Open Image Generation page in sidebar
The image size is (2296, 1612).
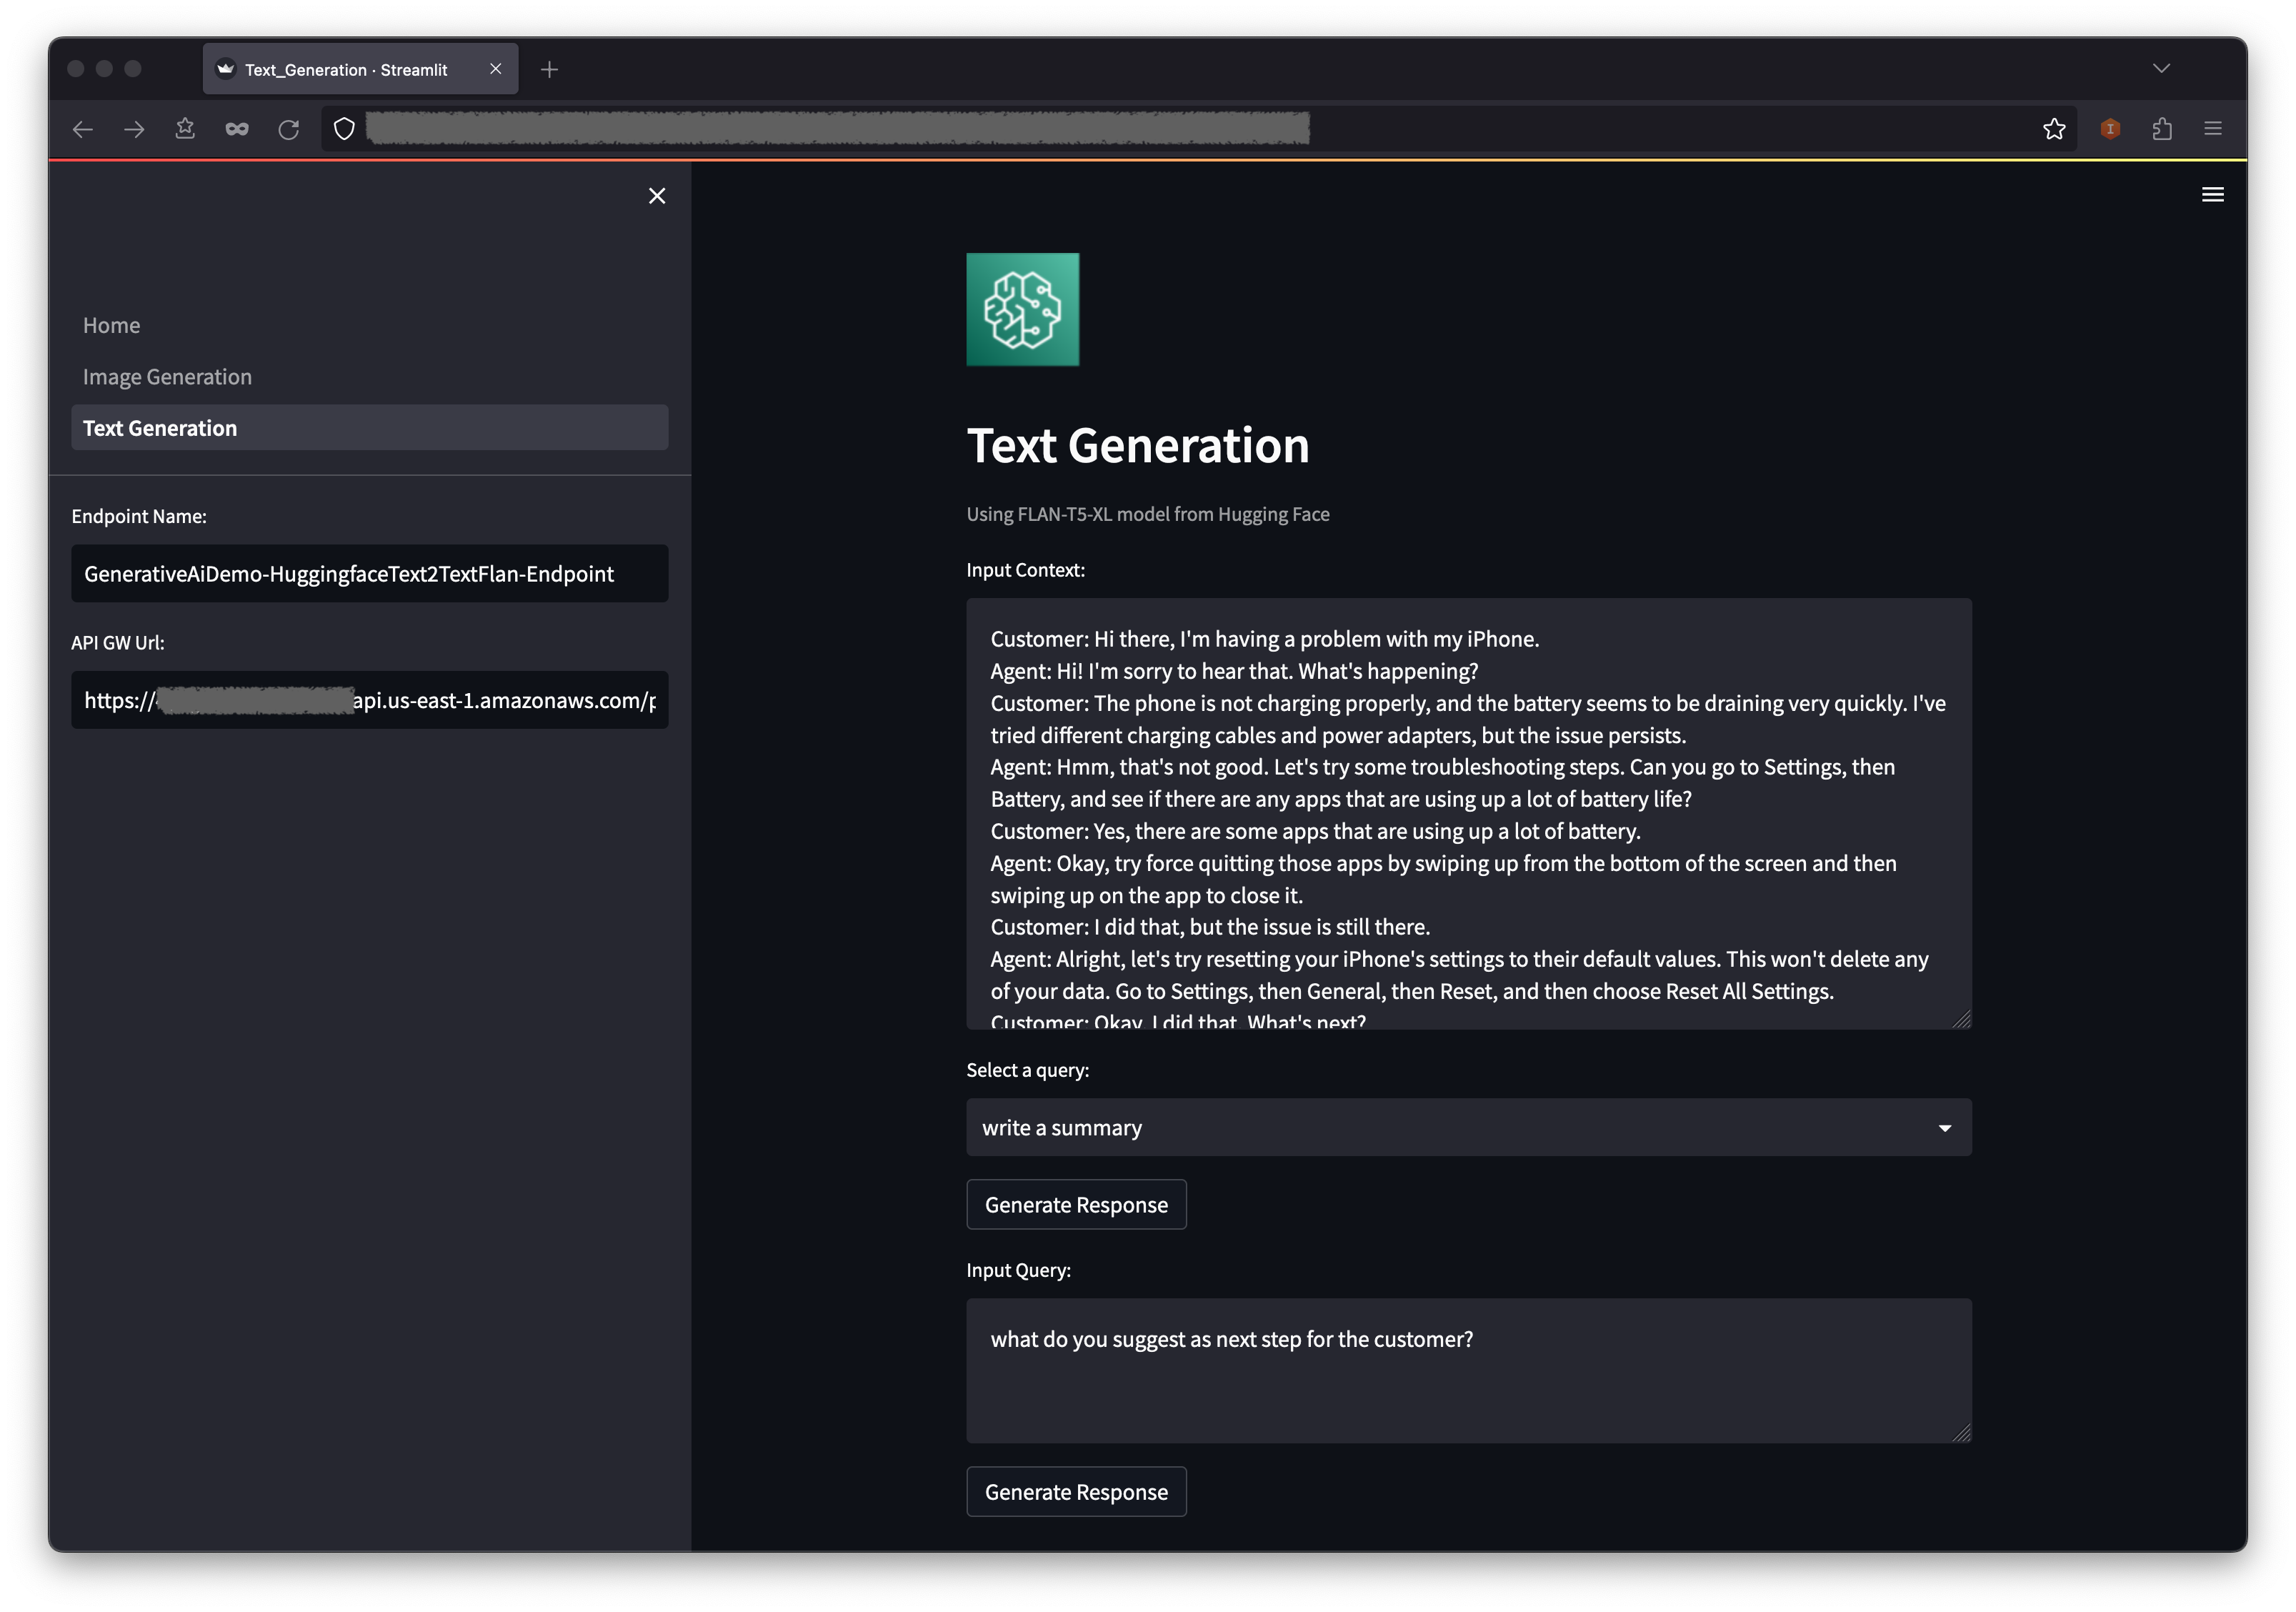coord(167,377)
